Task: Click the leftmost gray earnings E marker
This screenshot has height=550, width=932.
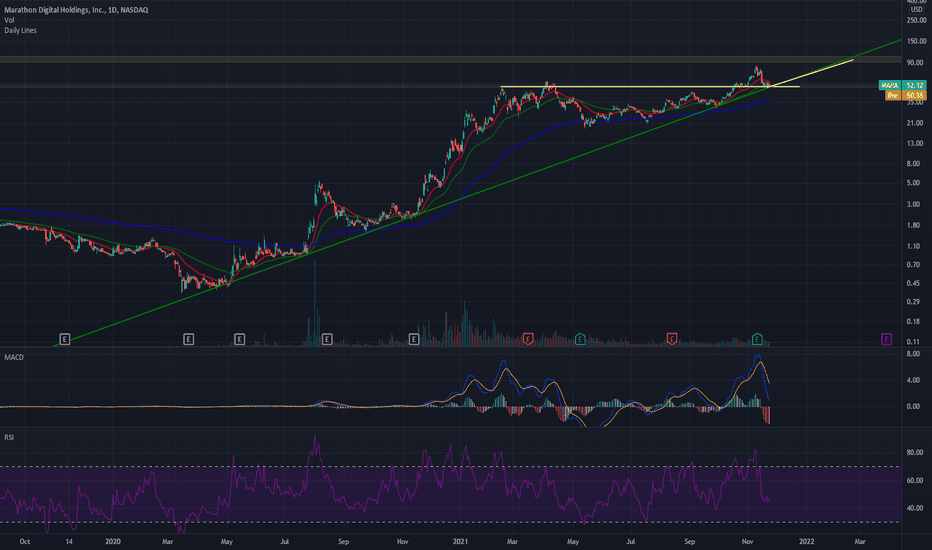Action: [x=65, y=339]
